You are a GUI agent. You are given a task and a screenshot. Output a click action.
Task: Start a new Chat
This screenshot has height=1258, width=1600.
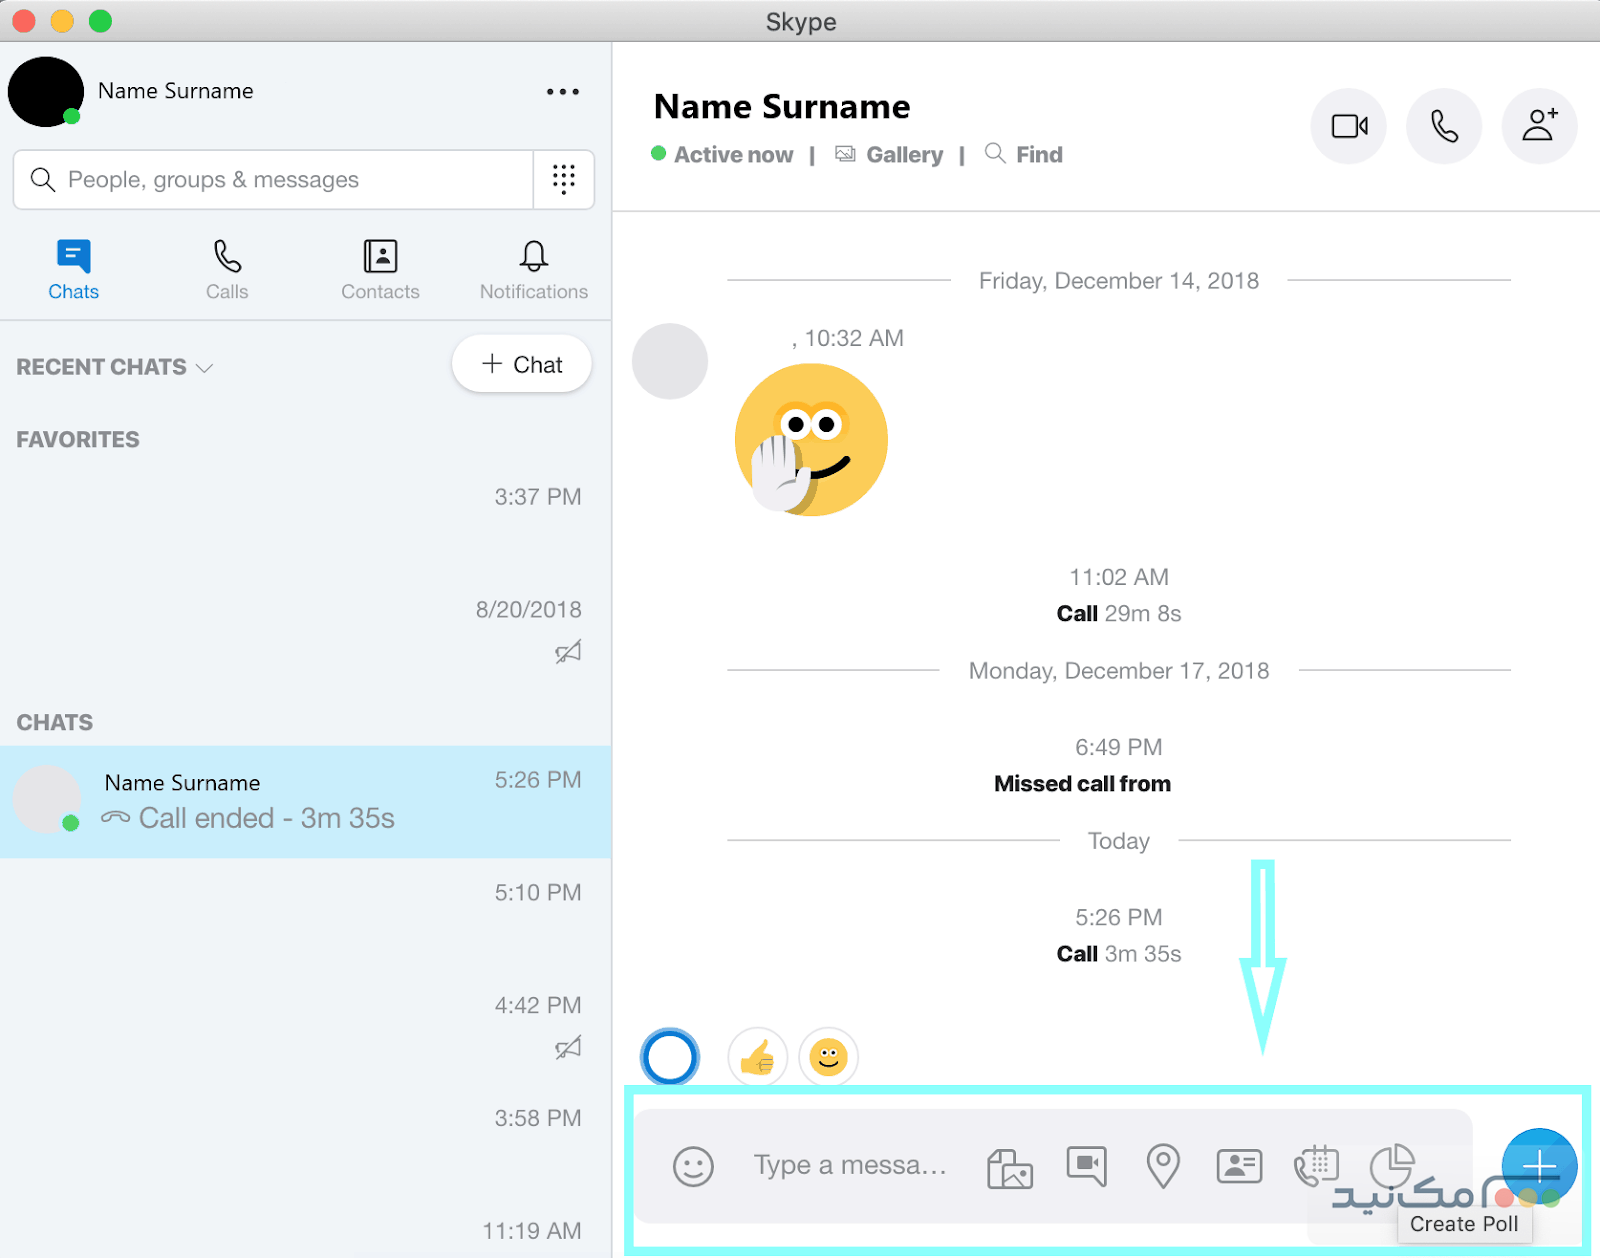[x=521, y=364]
